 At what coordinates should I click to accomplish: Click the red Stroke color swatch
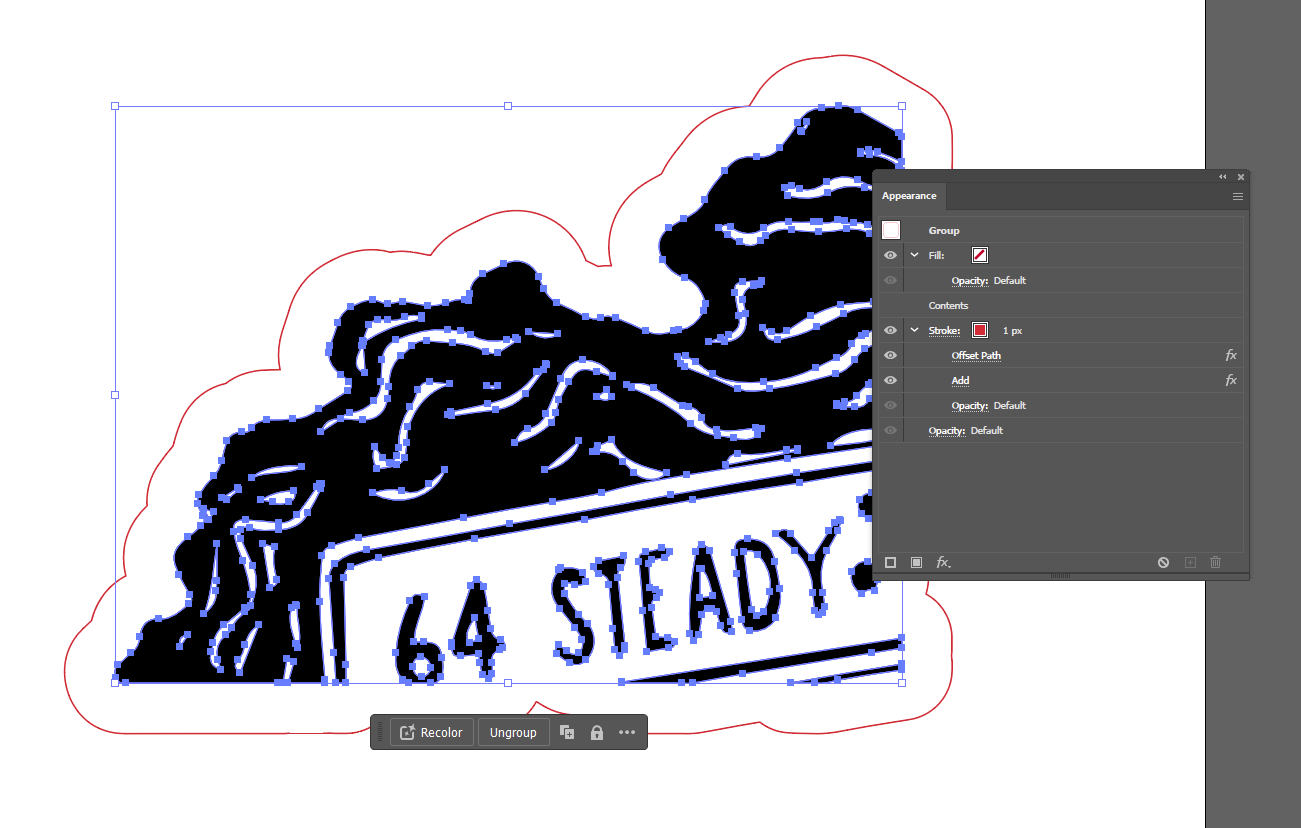pyautogui.click(x=979, y=330)
